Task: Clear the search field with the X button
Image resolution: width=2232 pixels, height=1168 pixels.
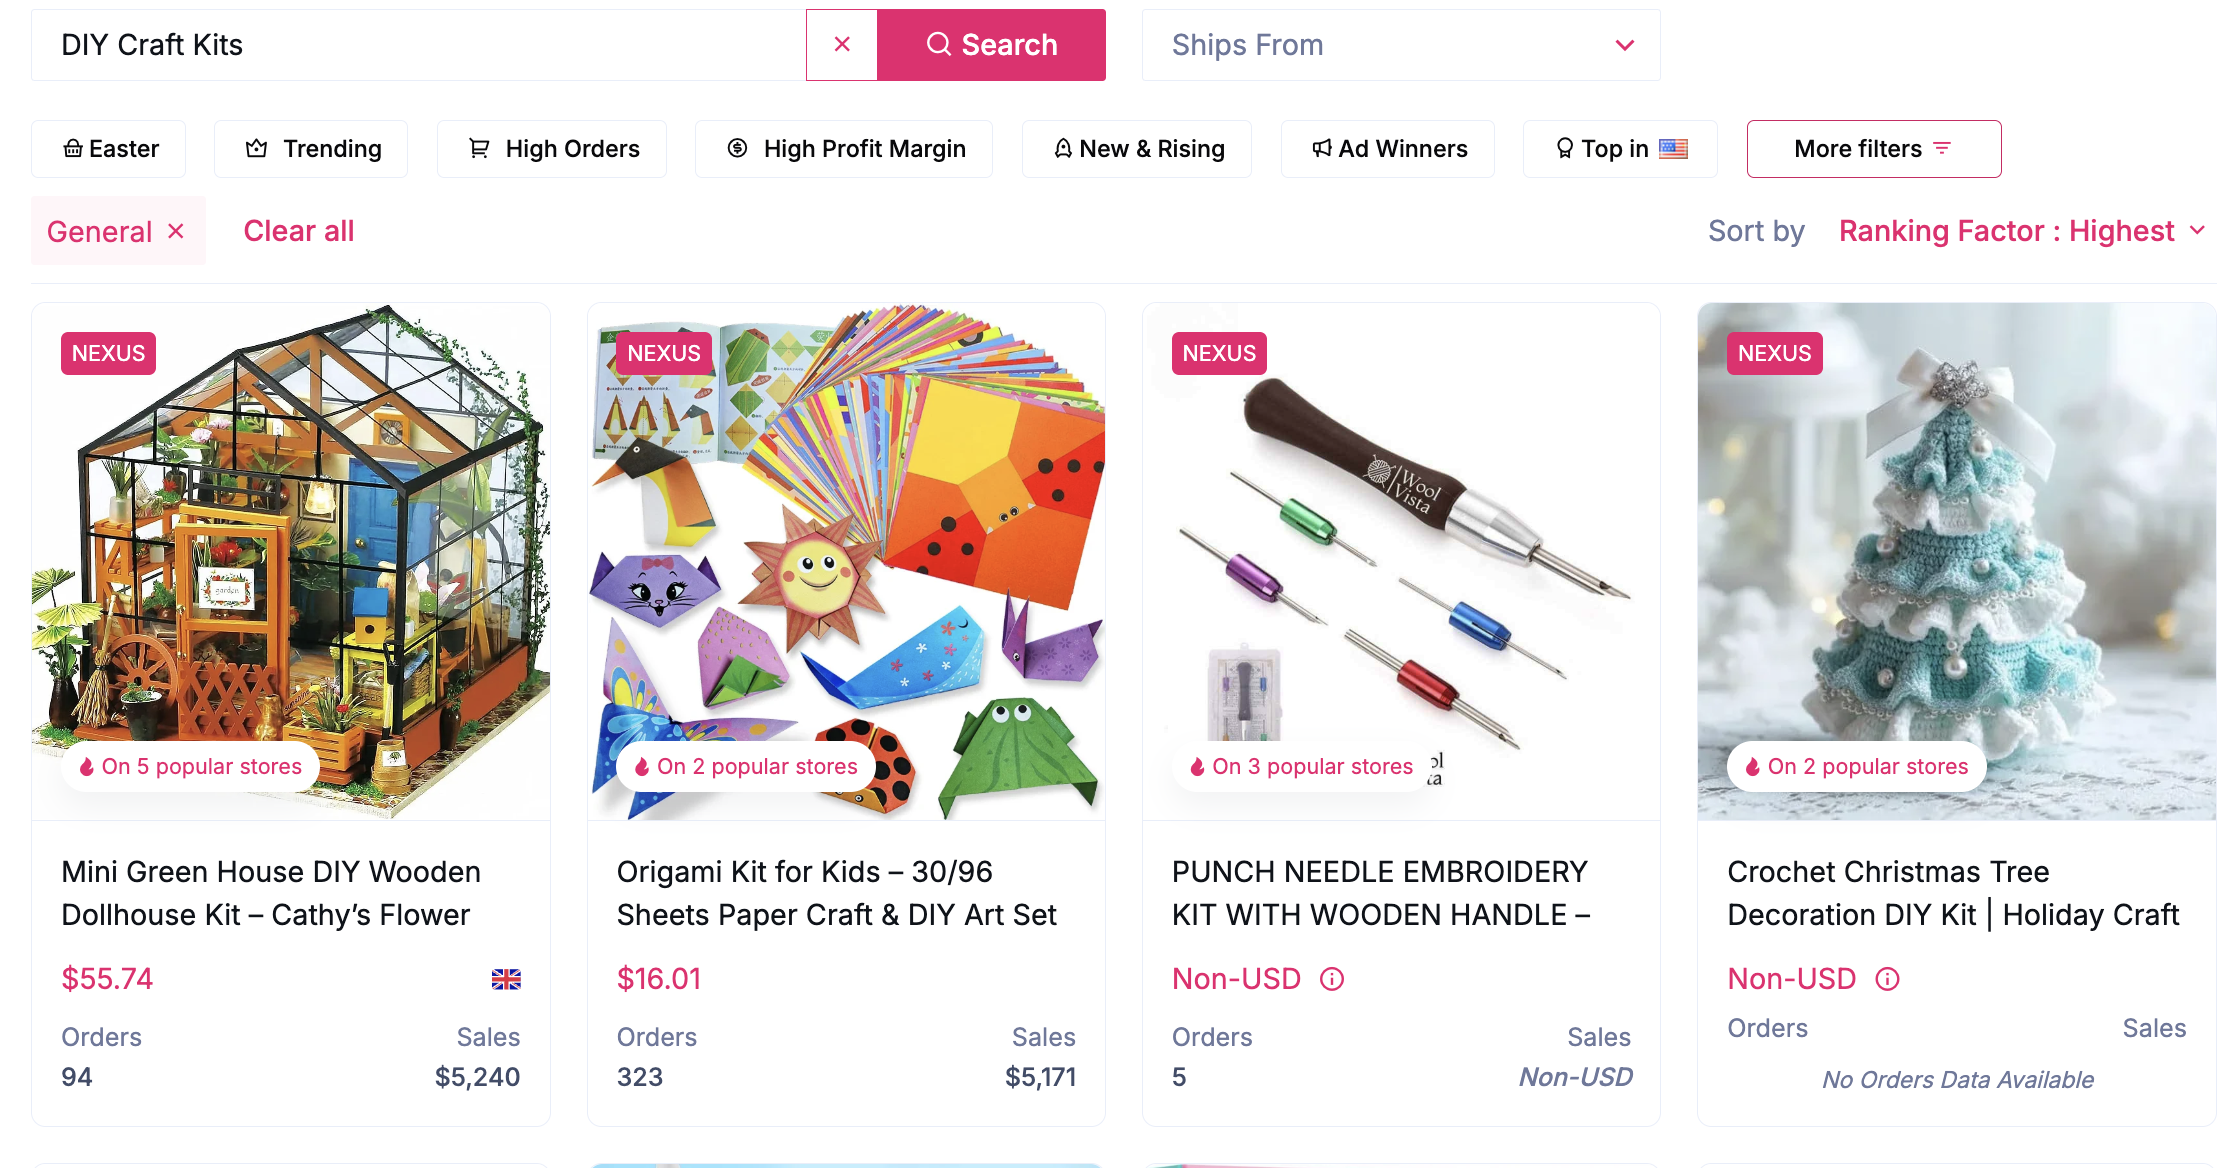Action: pyautogui.click(x=842, y=44)
